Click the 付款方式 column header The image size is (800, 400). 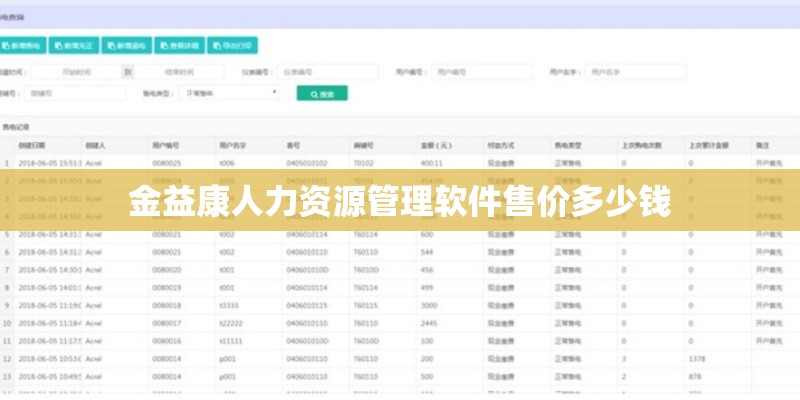[x=501, y=145]
